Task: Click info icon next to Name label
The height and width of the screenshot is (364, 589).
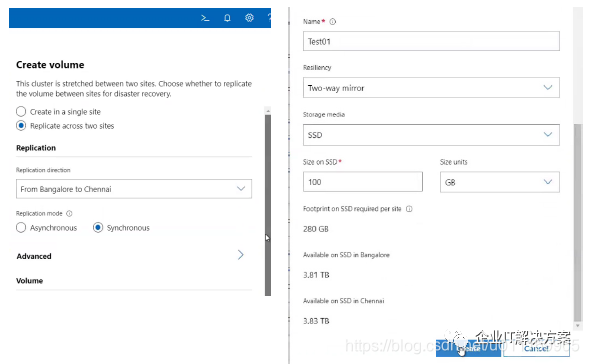Action: tap(332, 22)
